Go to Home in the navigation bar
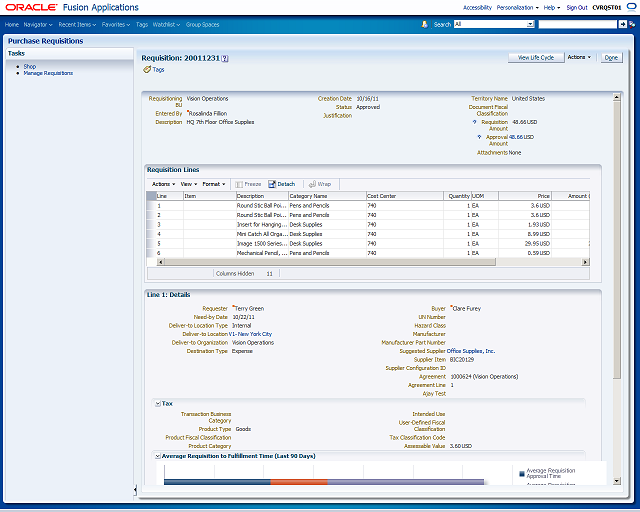Screen dimensions: 640x512 [x=12, y=24]
